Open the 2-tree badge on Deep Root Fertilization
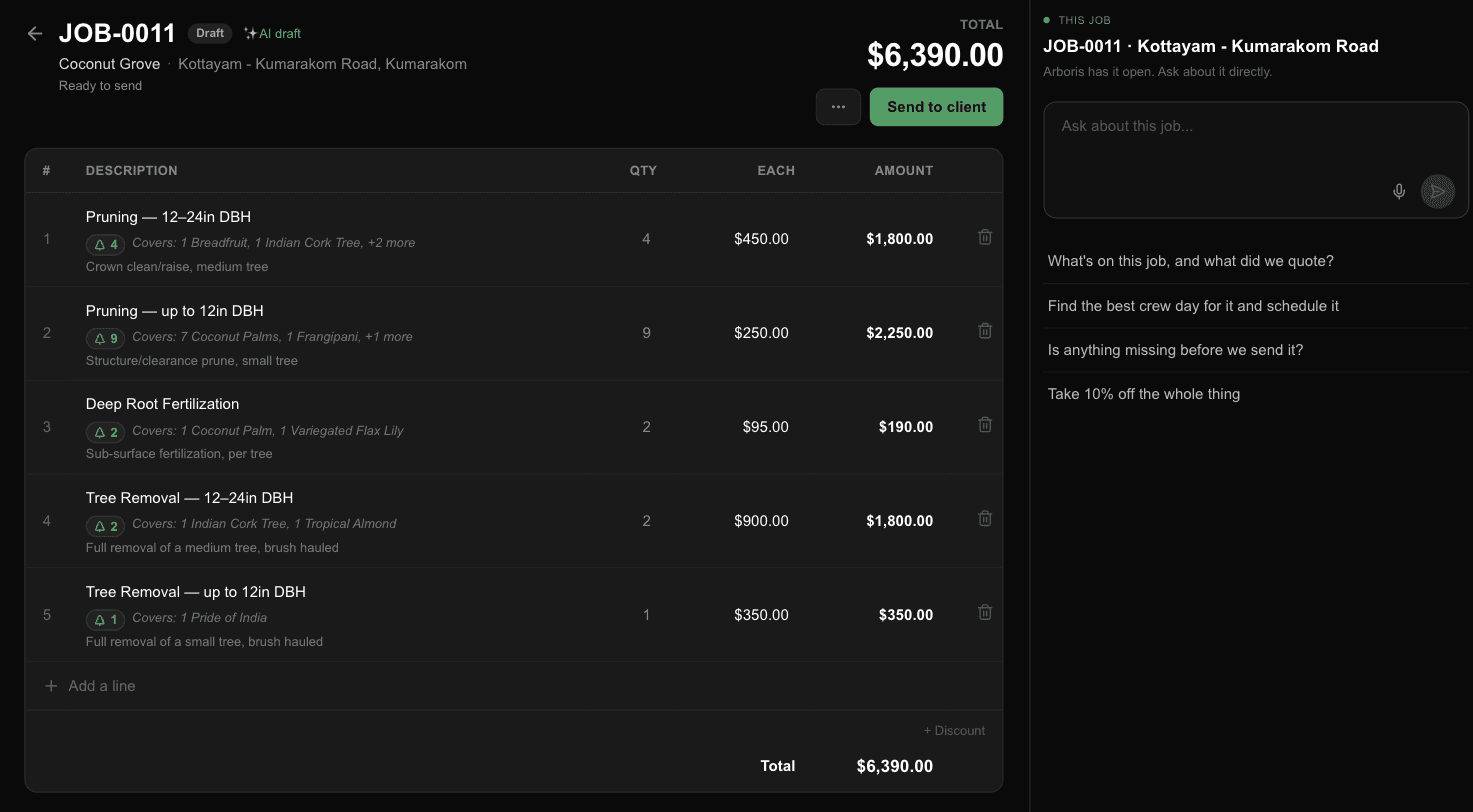 tap(105, 432)
